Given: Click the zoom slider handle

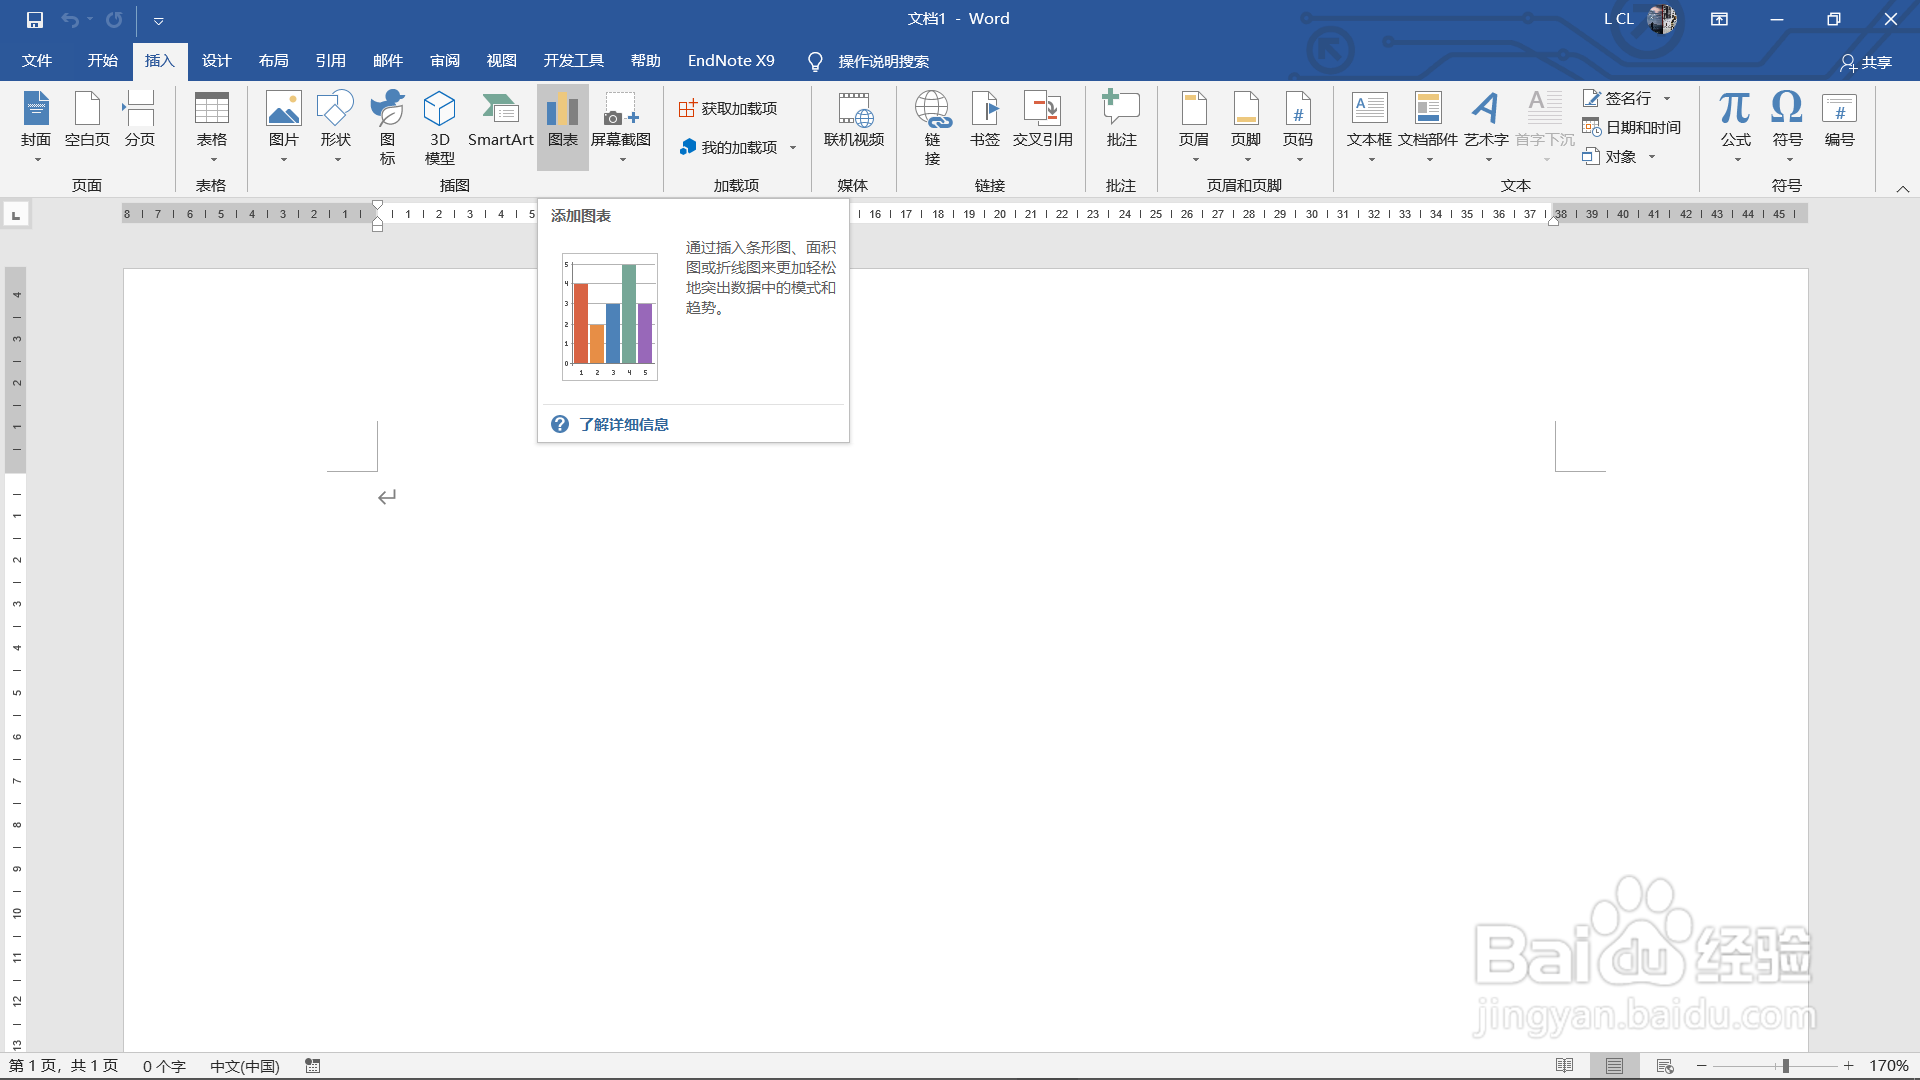Looking at the screenshot, I should pos(1785,1066).
